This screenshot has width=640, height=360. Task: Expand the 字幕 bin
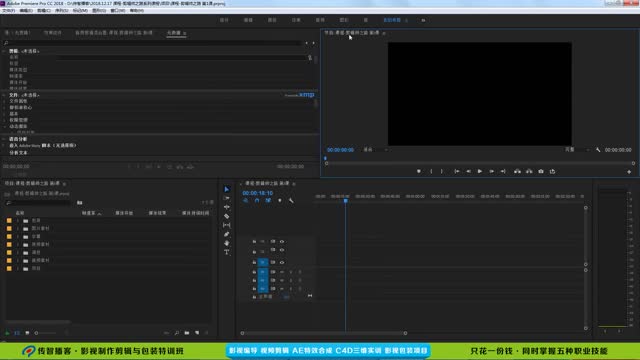pos(18,237)
